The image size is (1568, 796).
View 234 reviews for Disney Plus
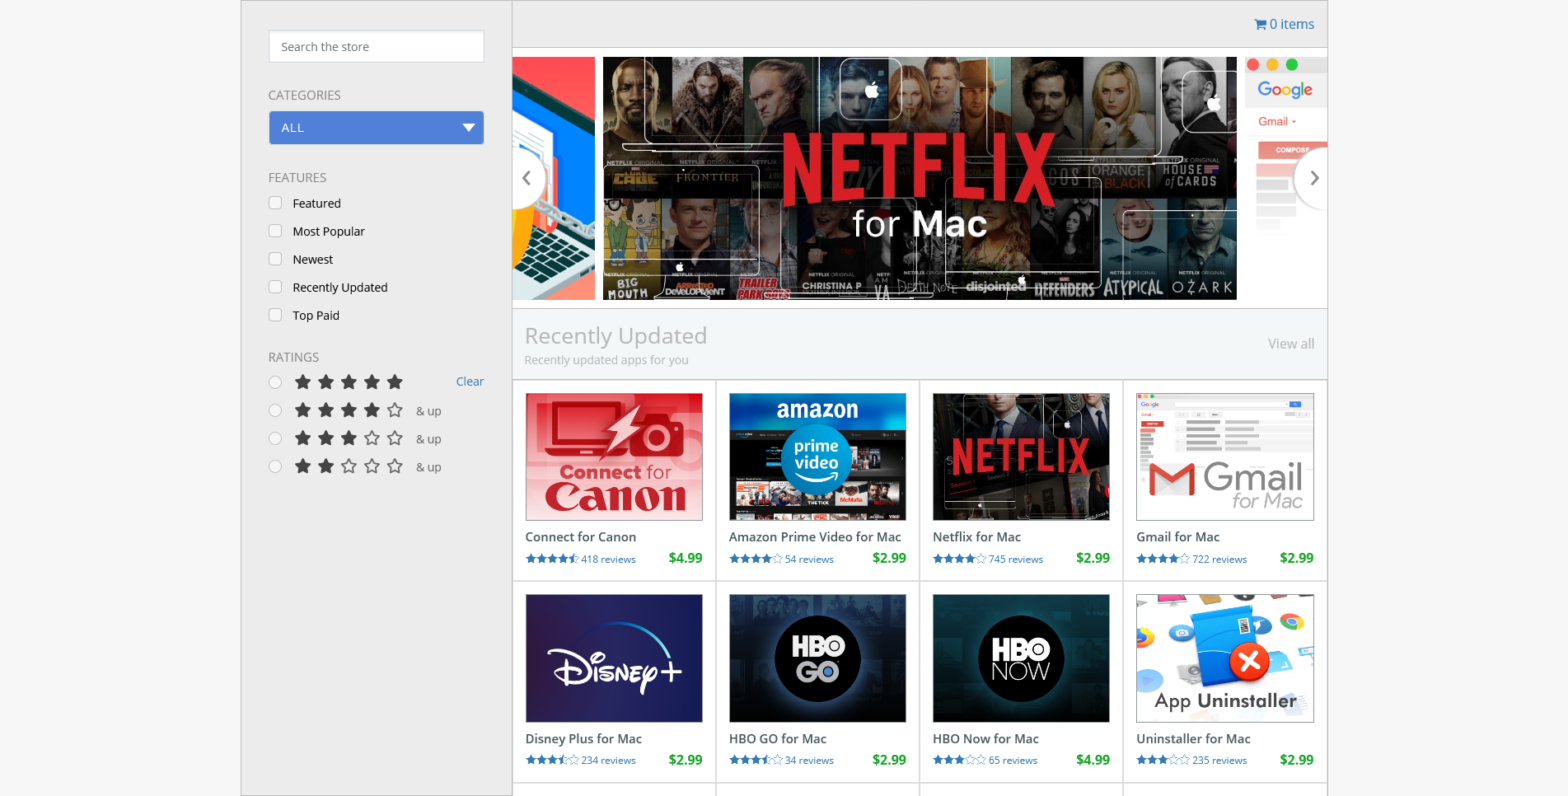[608, 761]
